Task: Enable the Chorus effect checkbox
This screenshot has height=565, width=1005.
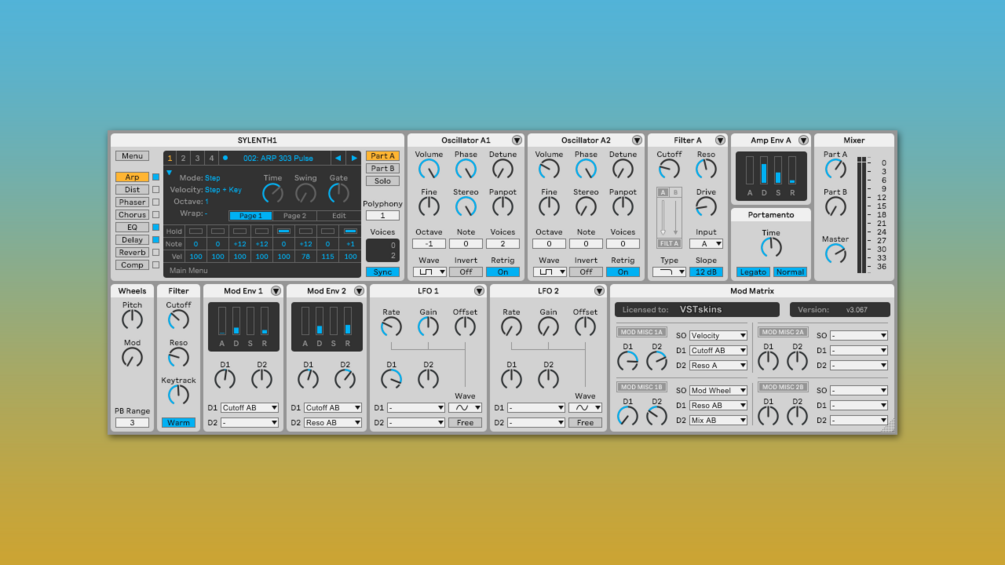Action: [156, 215]
